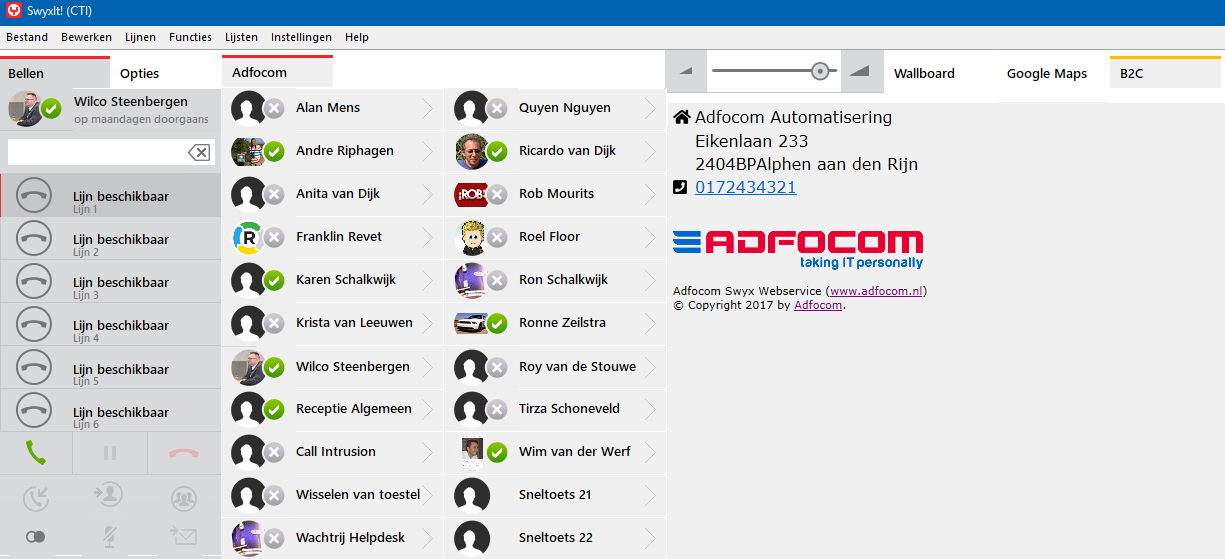Expand options arrow for Karen Schalkwijk
The width and height of the screenshot is (1225, 559).
pyautogui.click(x=427, y=280)
